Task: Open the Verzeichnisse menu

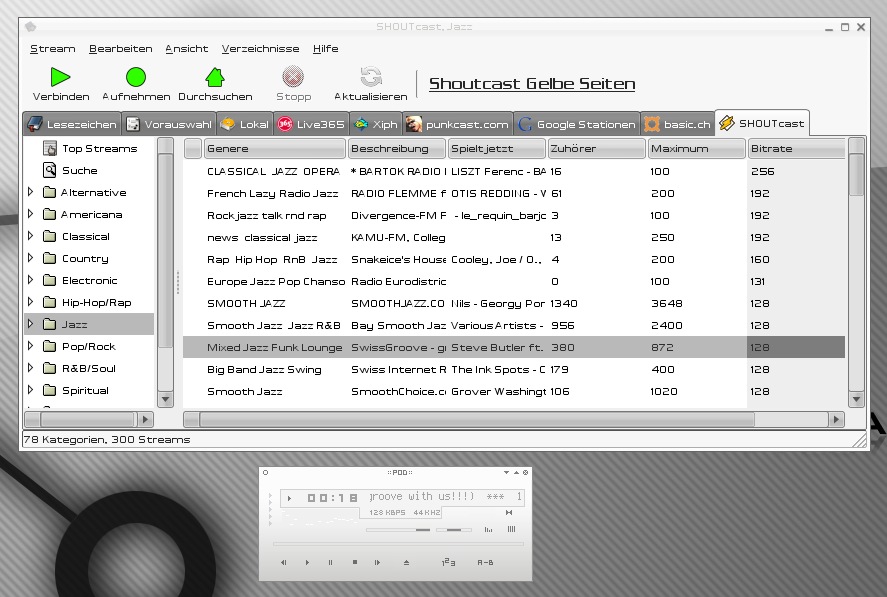Action: click(x=260, y=48)
